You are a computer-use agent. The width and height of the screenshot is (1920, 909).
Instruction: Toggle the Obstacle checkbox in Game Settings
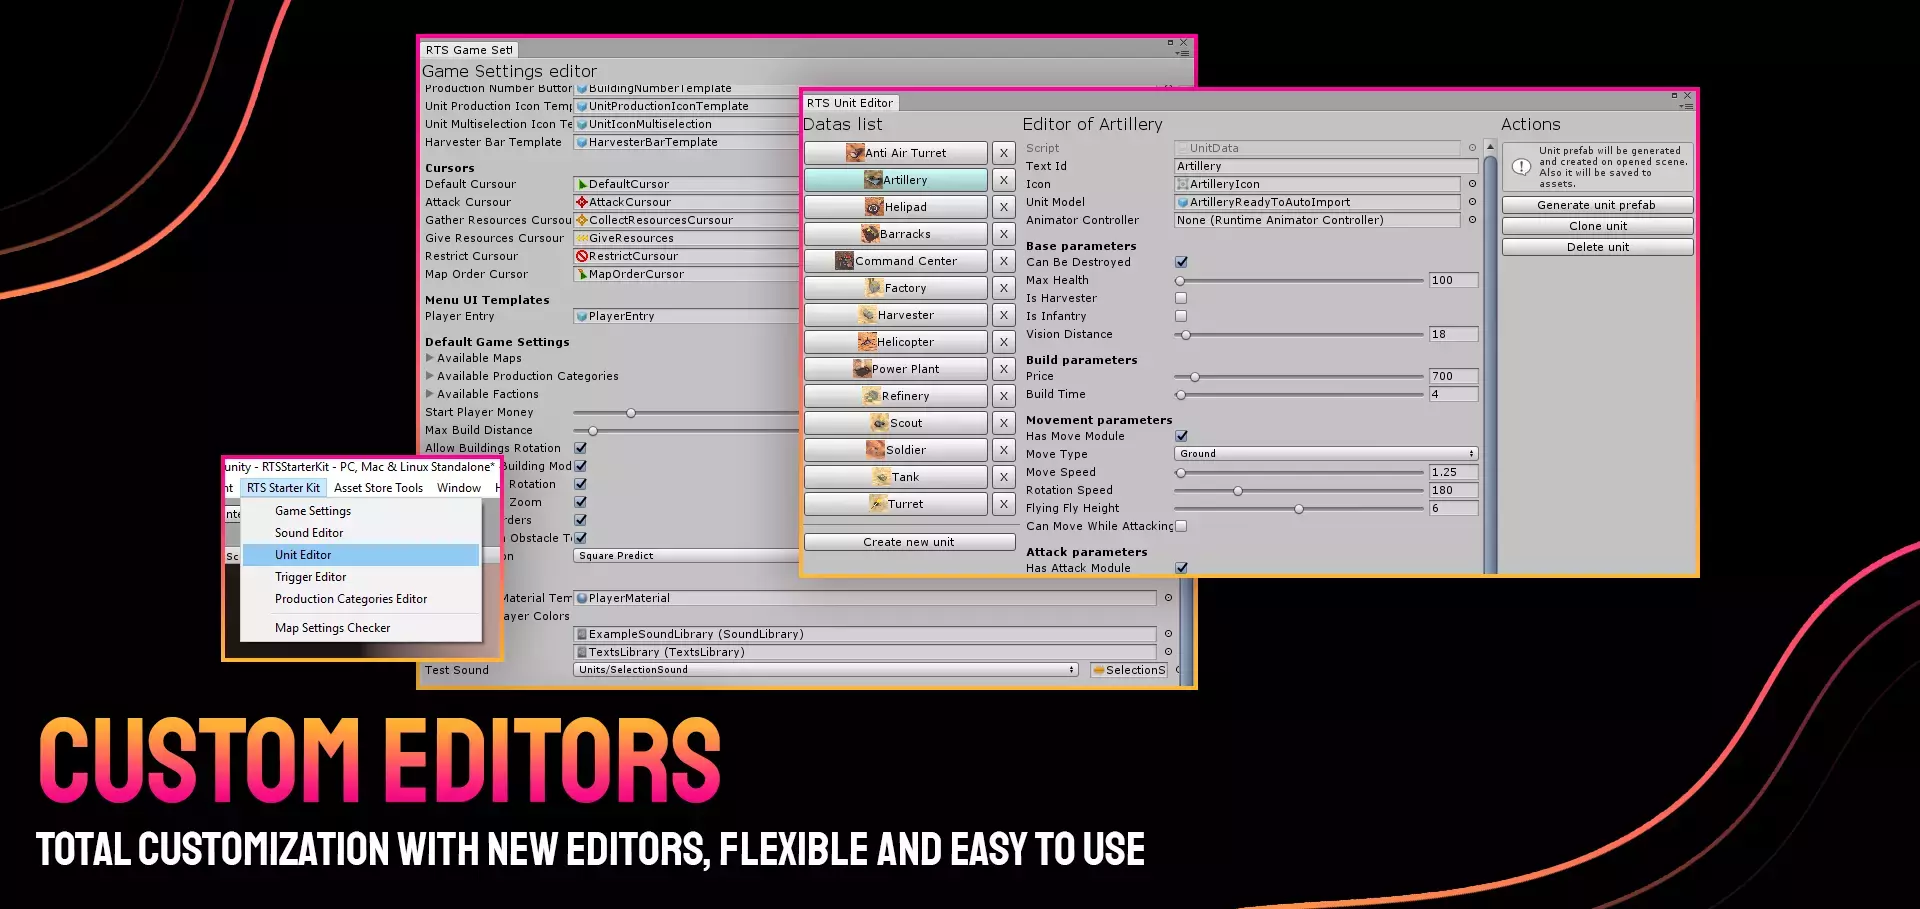[581, 538]
